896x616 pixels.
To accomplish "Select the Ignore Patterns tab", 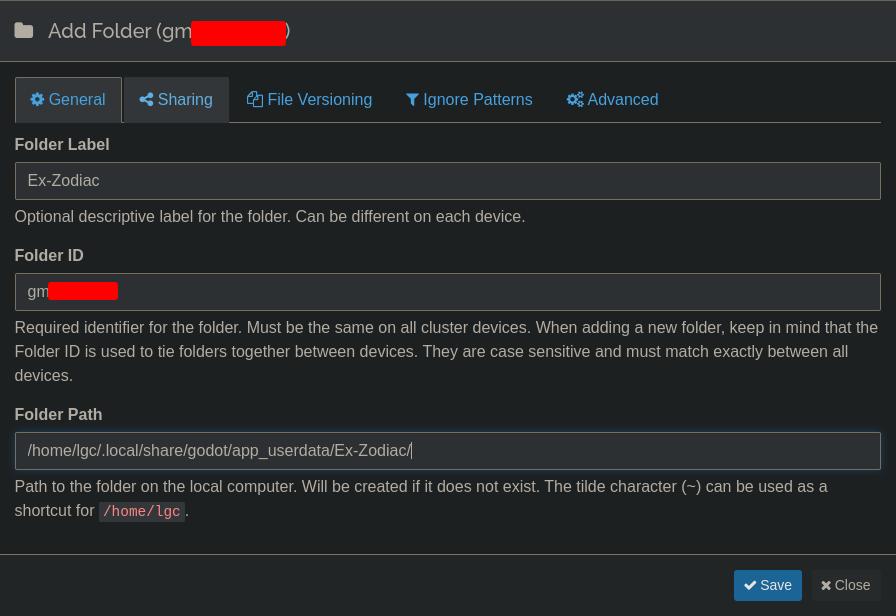I will (469, 99).
